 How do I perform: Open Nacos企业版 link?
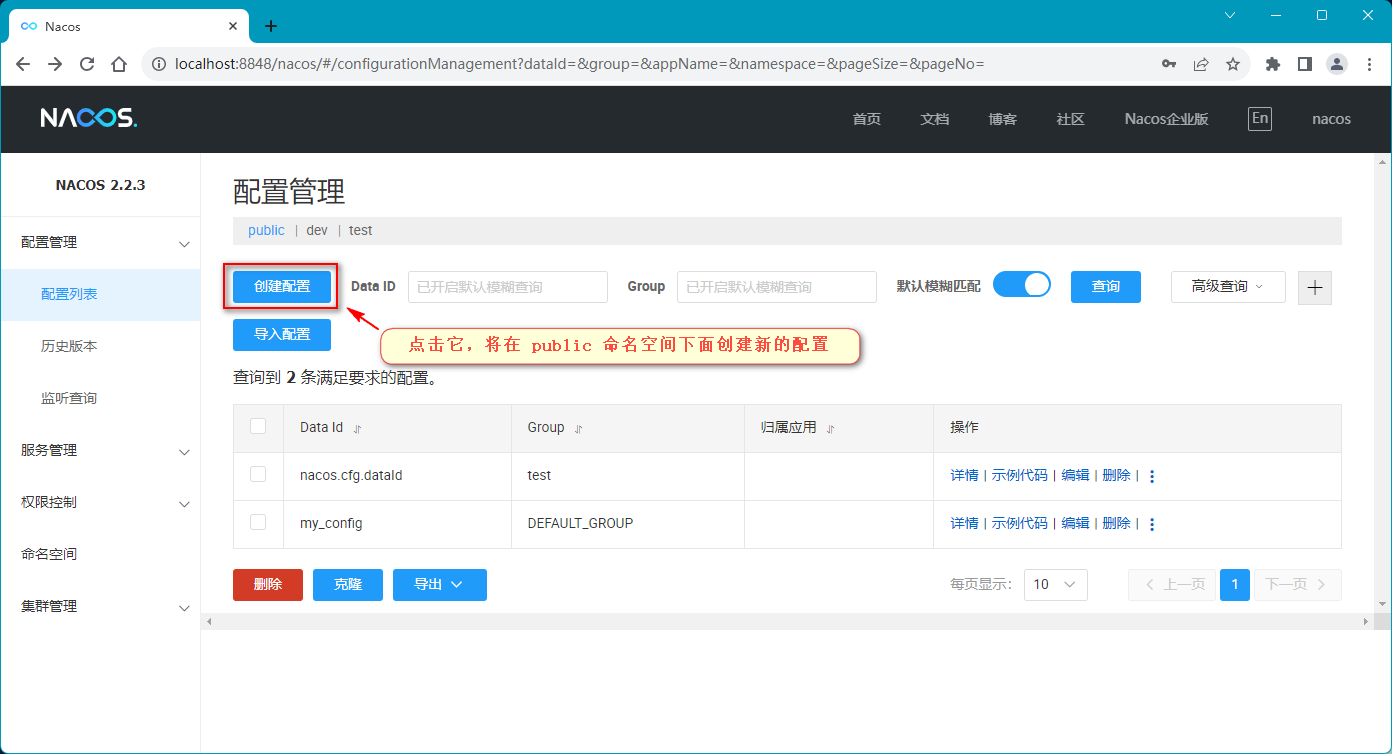[x=1166, y=118]
